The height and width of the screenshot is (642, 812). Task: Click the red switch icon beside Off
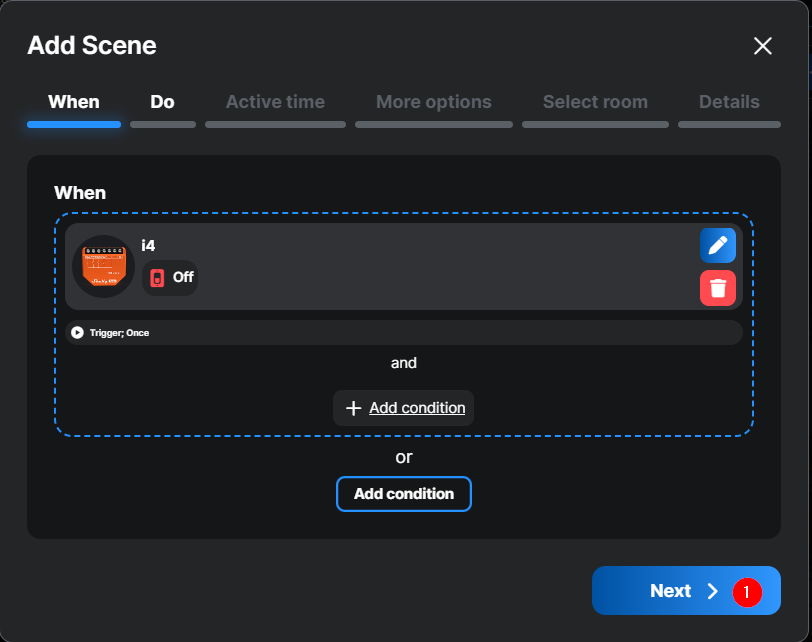(x=157, y=278)
